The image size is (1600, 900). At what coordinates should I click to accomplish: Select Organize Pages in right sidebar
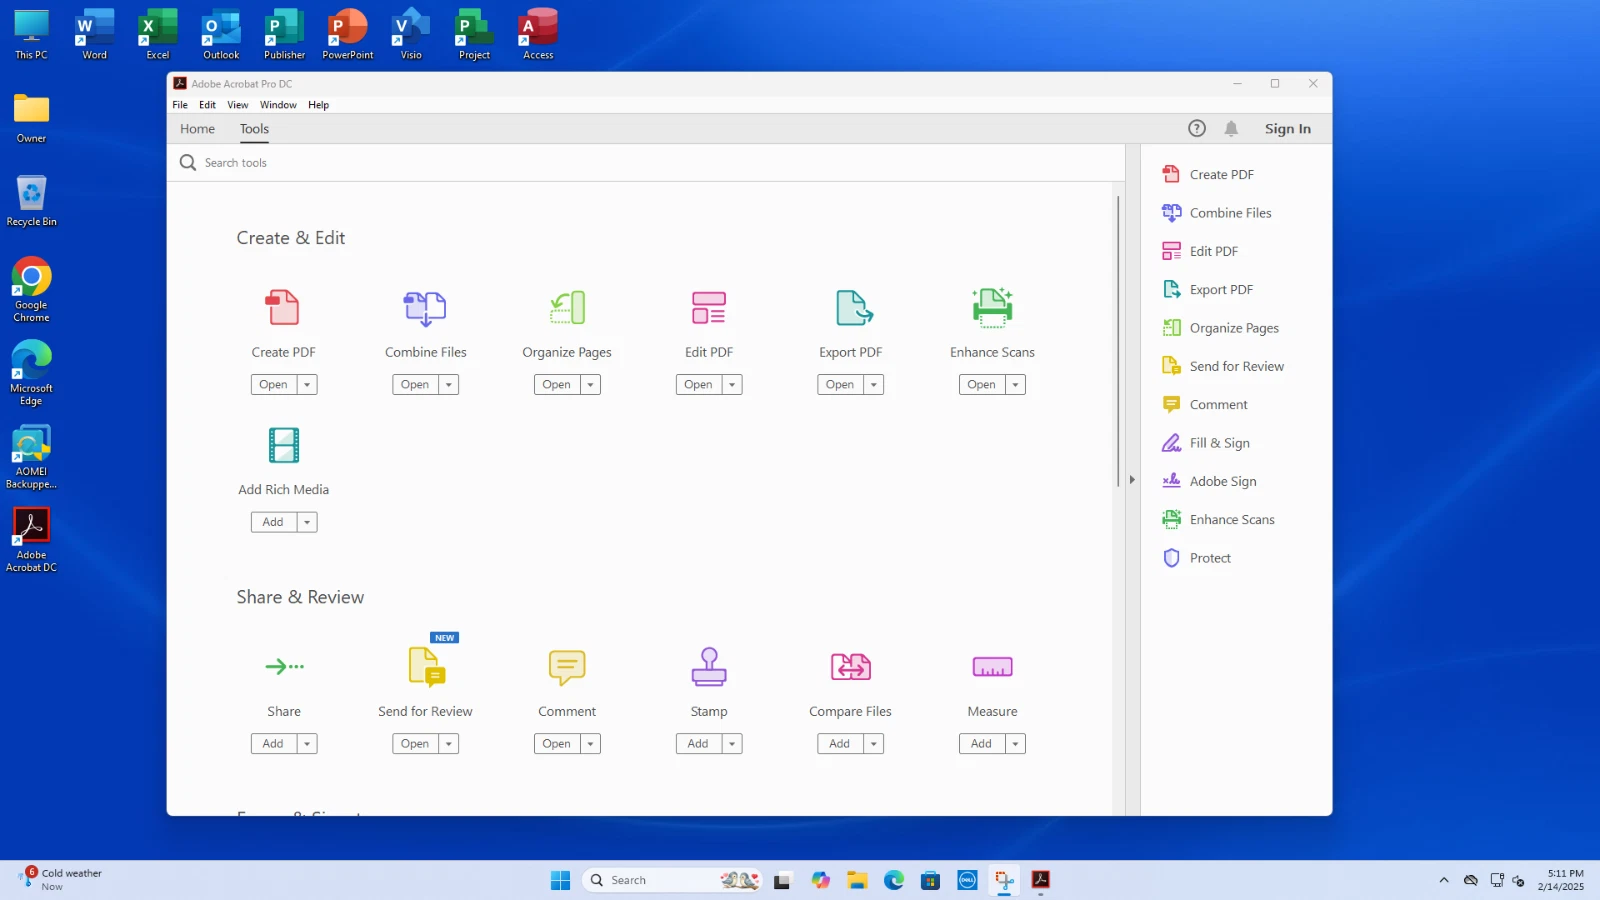pos(1220,328)
